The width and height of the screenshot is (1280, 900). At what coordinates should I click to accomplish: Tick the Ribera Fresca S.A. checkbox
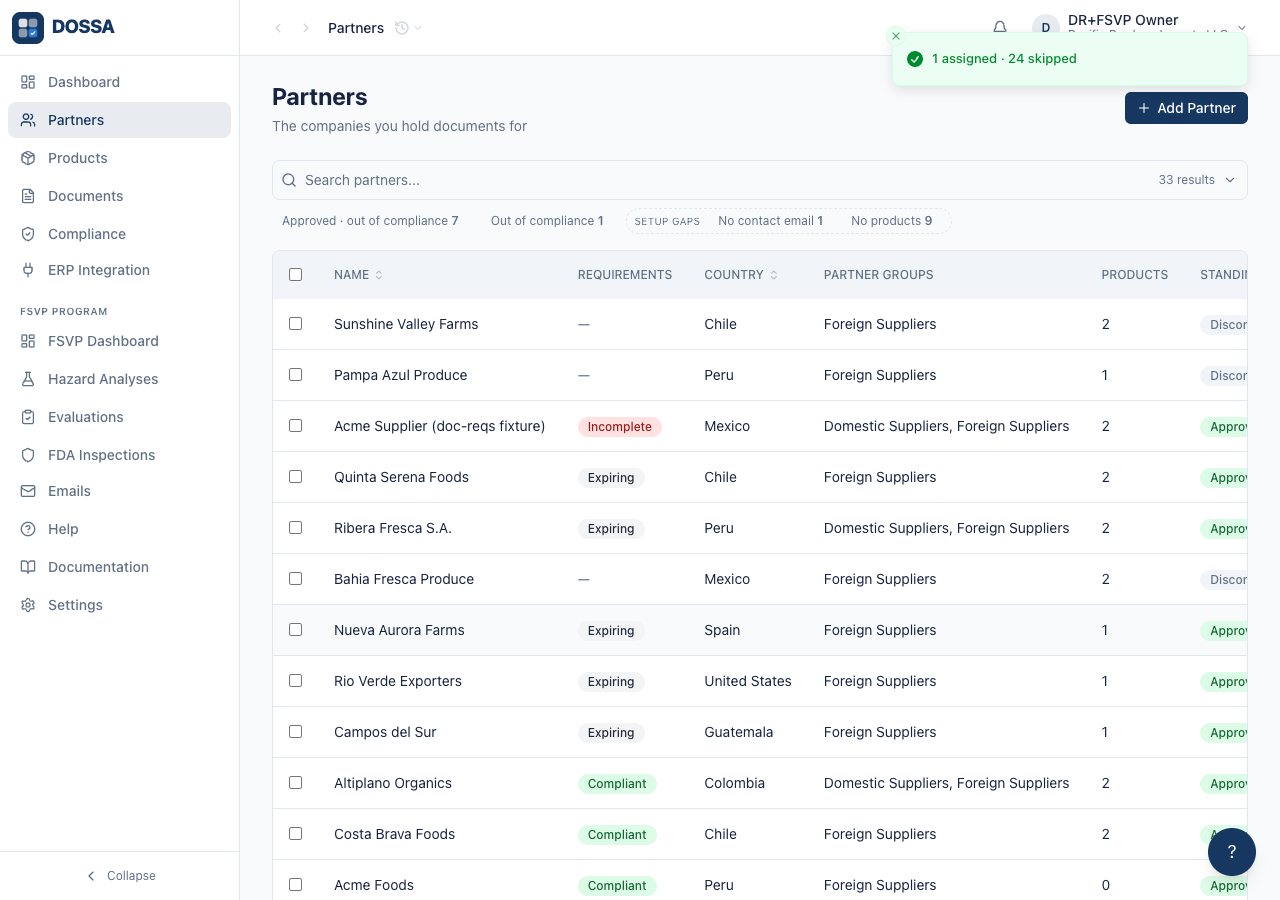pyautogui.click(x=295, y=527)
